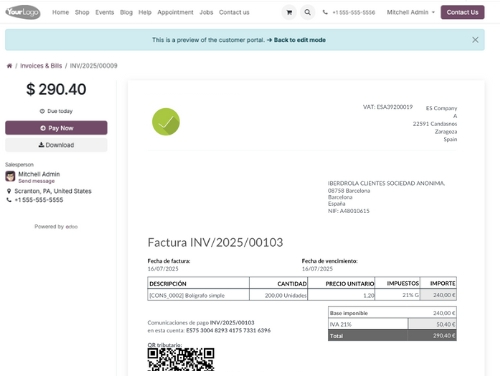Open the Home menu item
The width and height of the screenshot is (500, 381).
pyautogui.click(x=60, y=12)
